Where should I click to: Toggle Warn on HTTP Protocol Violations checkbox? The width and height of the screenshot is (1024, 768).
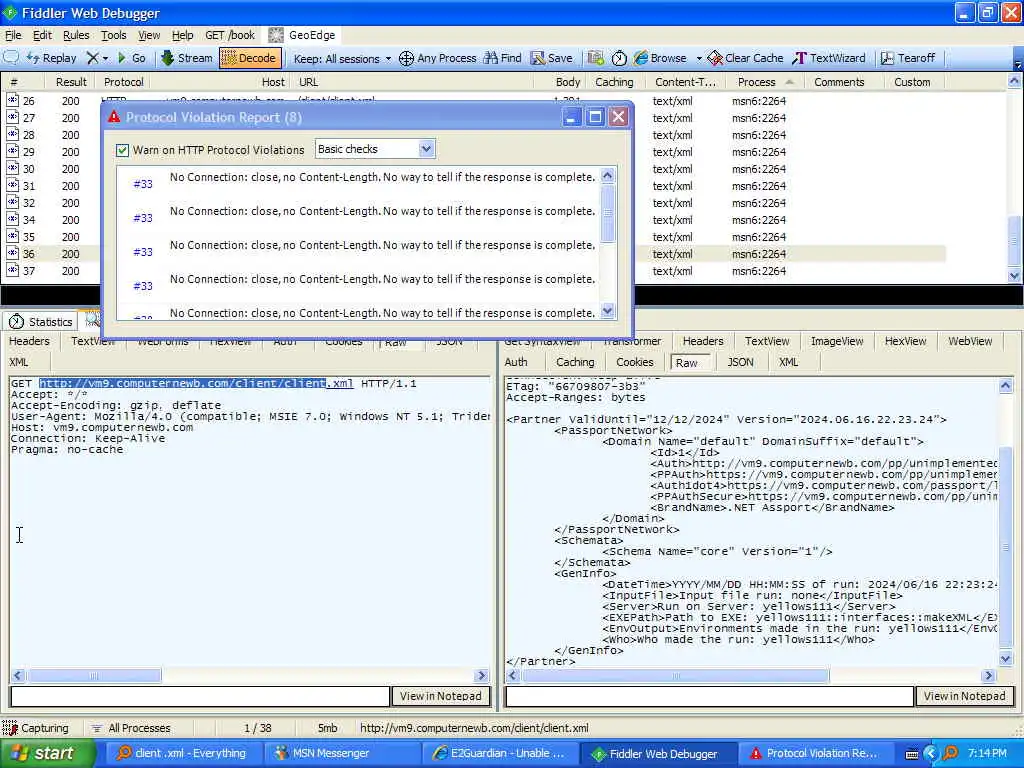pyautogui.click(x=122, y=150)
